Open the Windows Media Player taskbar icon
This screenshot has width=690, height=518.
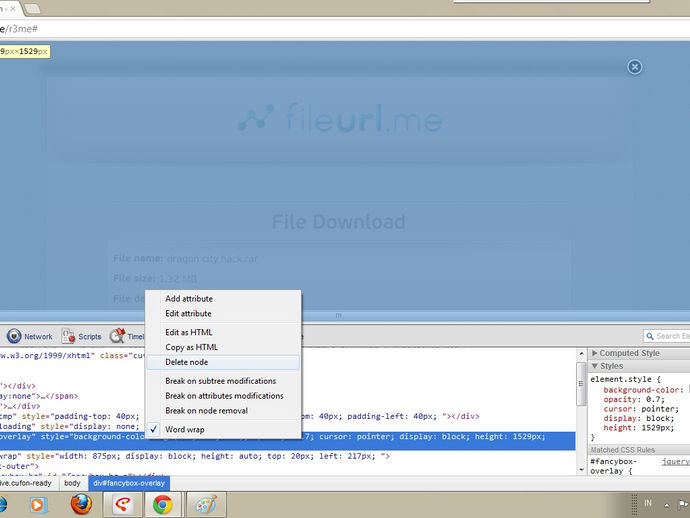pos(38,505)
